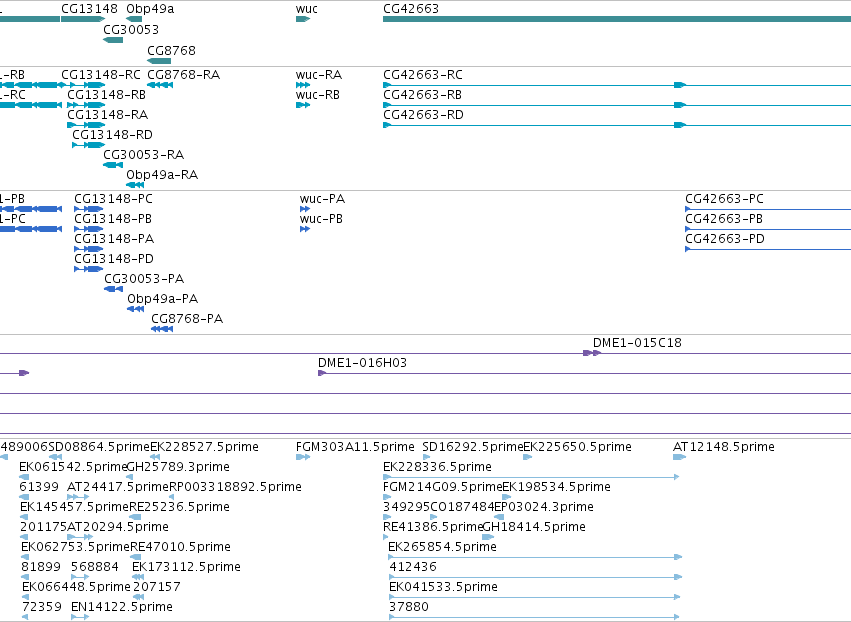Click the CG13148-RA transcript label
851x622 pixels.
point(107,115)
